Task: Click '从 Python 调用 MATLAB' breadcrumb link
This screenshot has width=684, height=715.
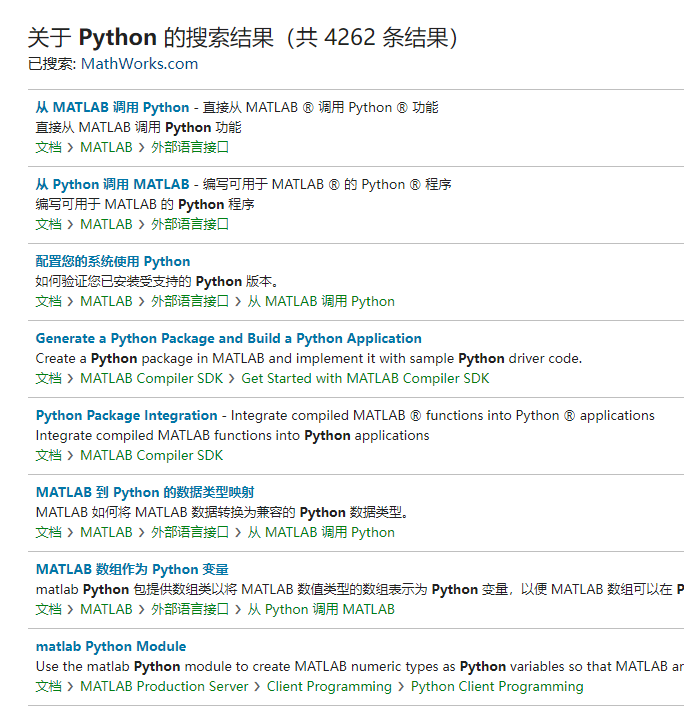Action: coord(321,609)
